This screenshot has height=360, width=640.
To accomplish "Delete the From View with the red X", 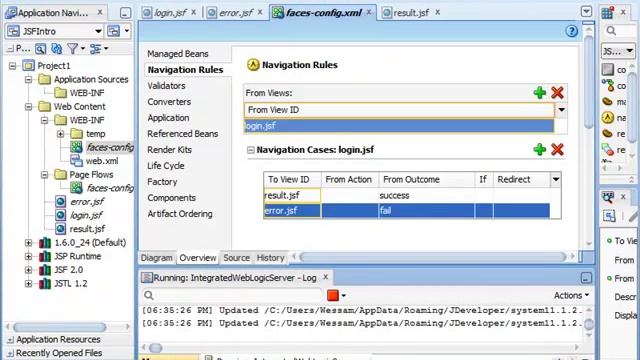I will coord(557,93).
